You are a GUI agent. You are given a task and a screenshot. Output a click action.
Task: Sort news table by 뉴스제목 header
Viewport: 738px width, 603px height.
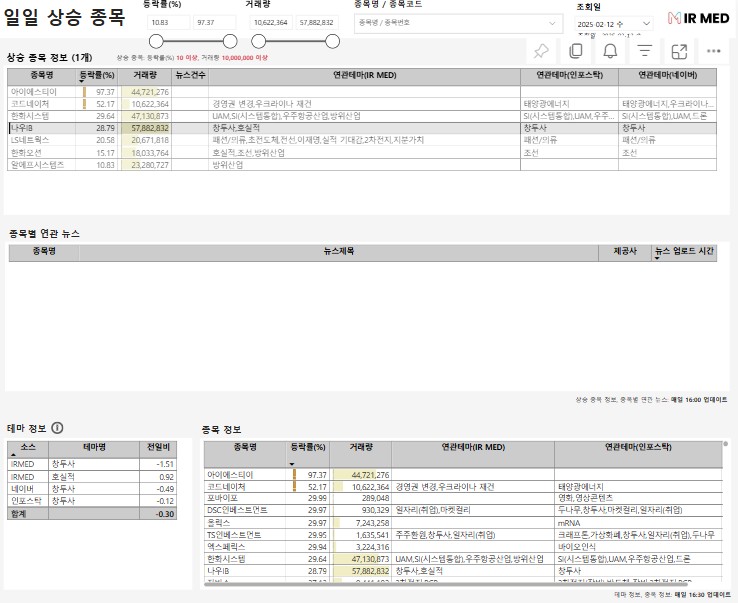coord(339,252)
